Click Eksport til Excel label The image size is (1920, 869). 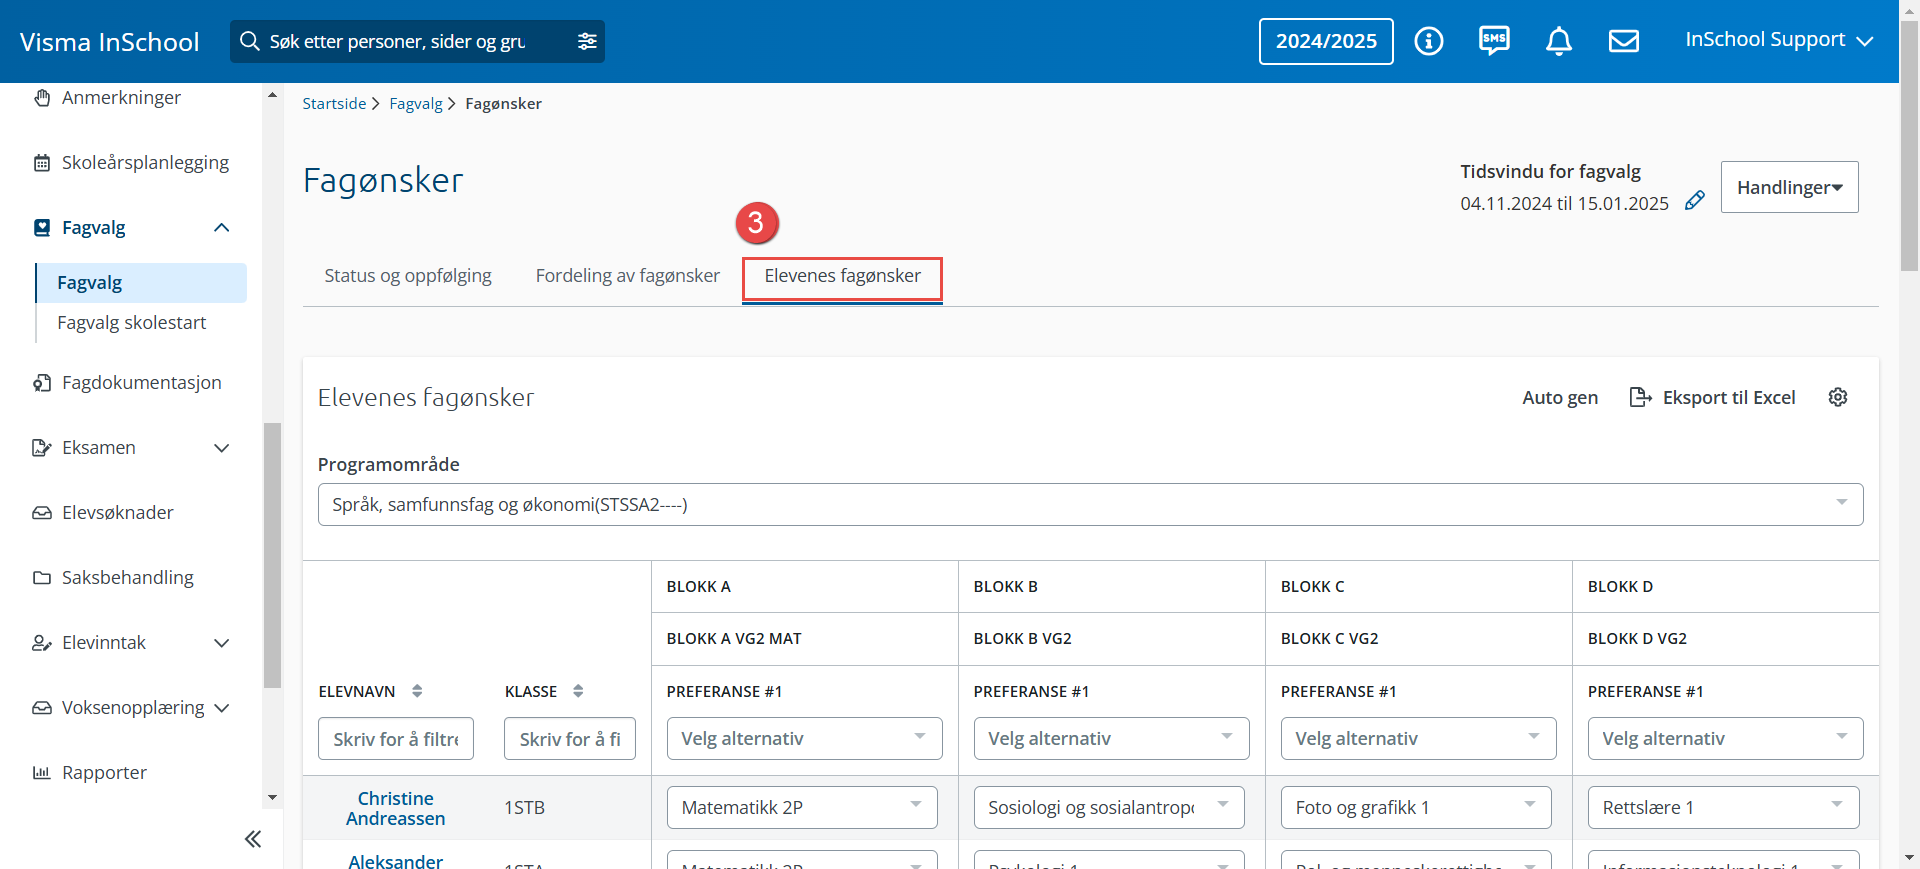(x=1729, y=397)
